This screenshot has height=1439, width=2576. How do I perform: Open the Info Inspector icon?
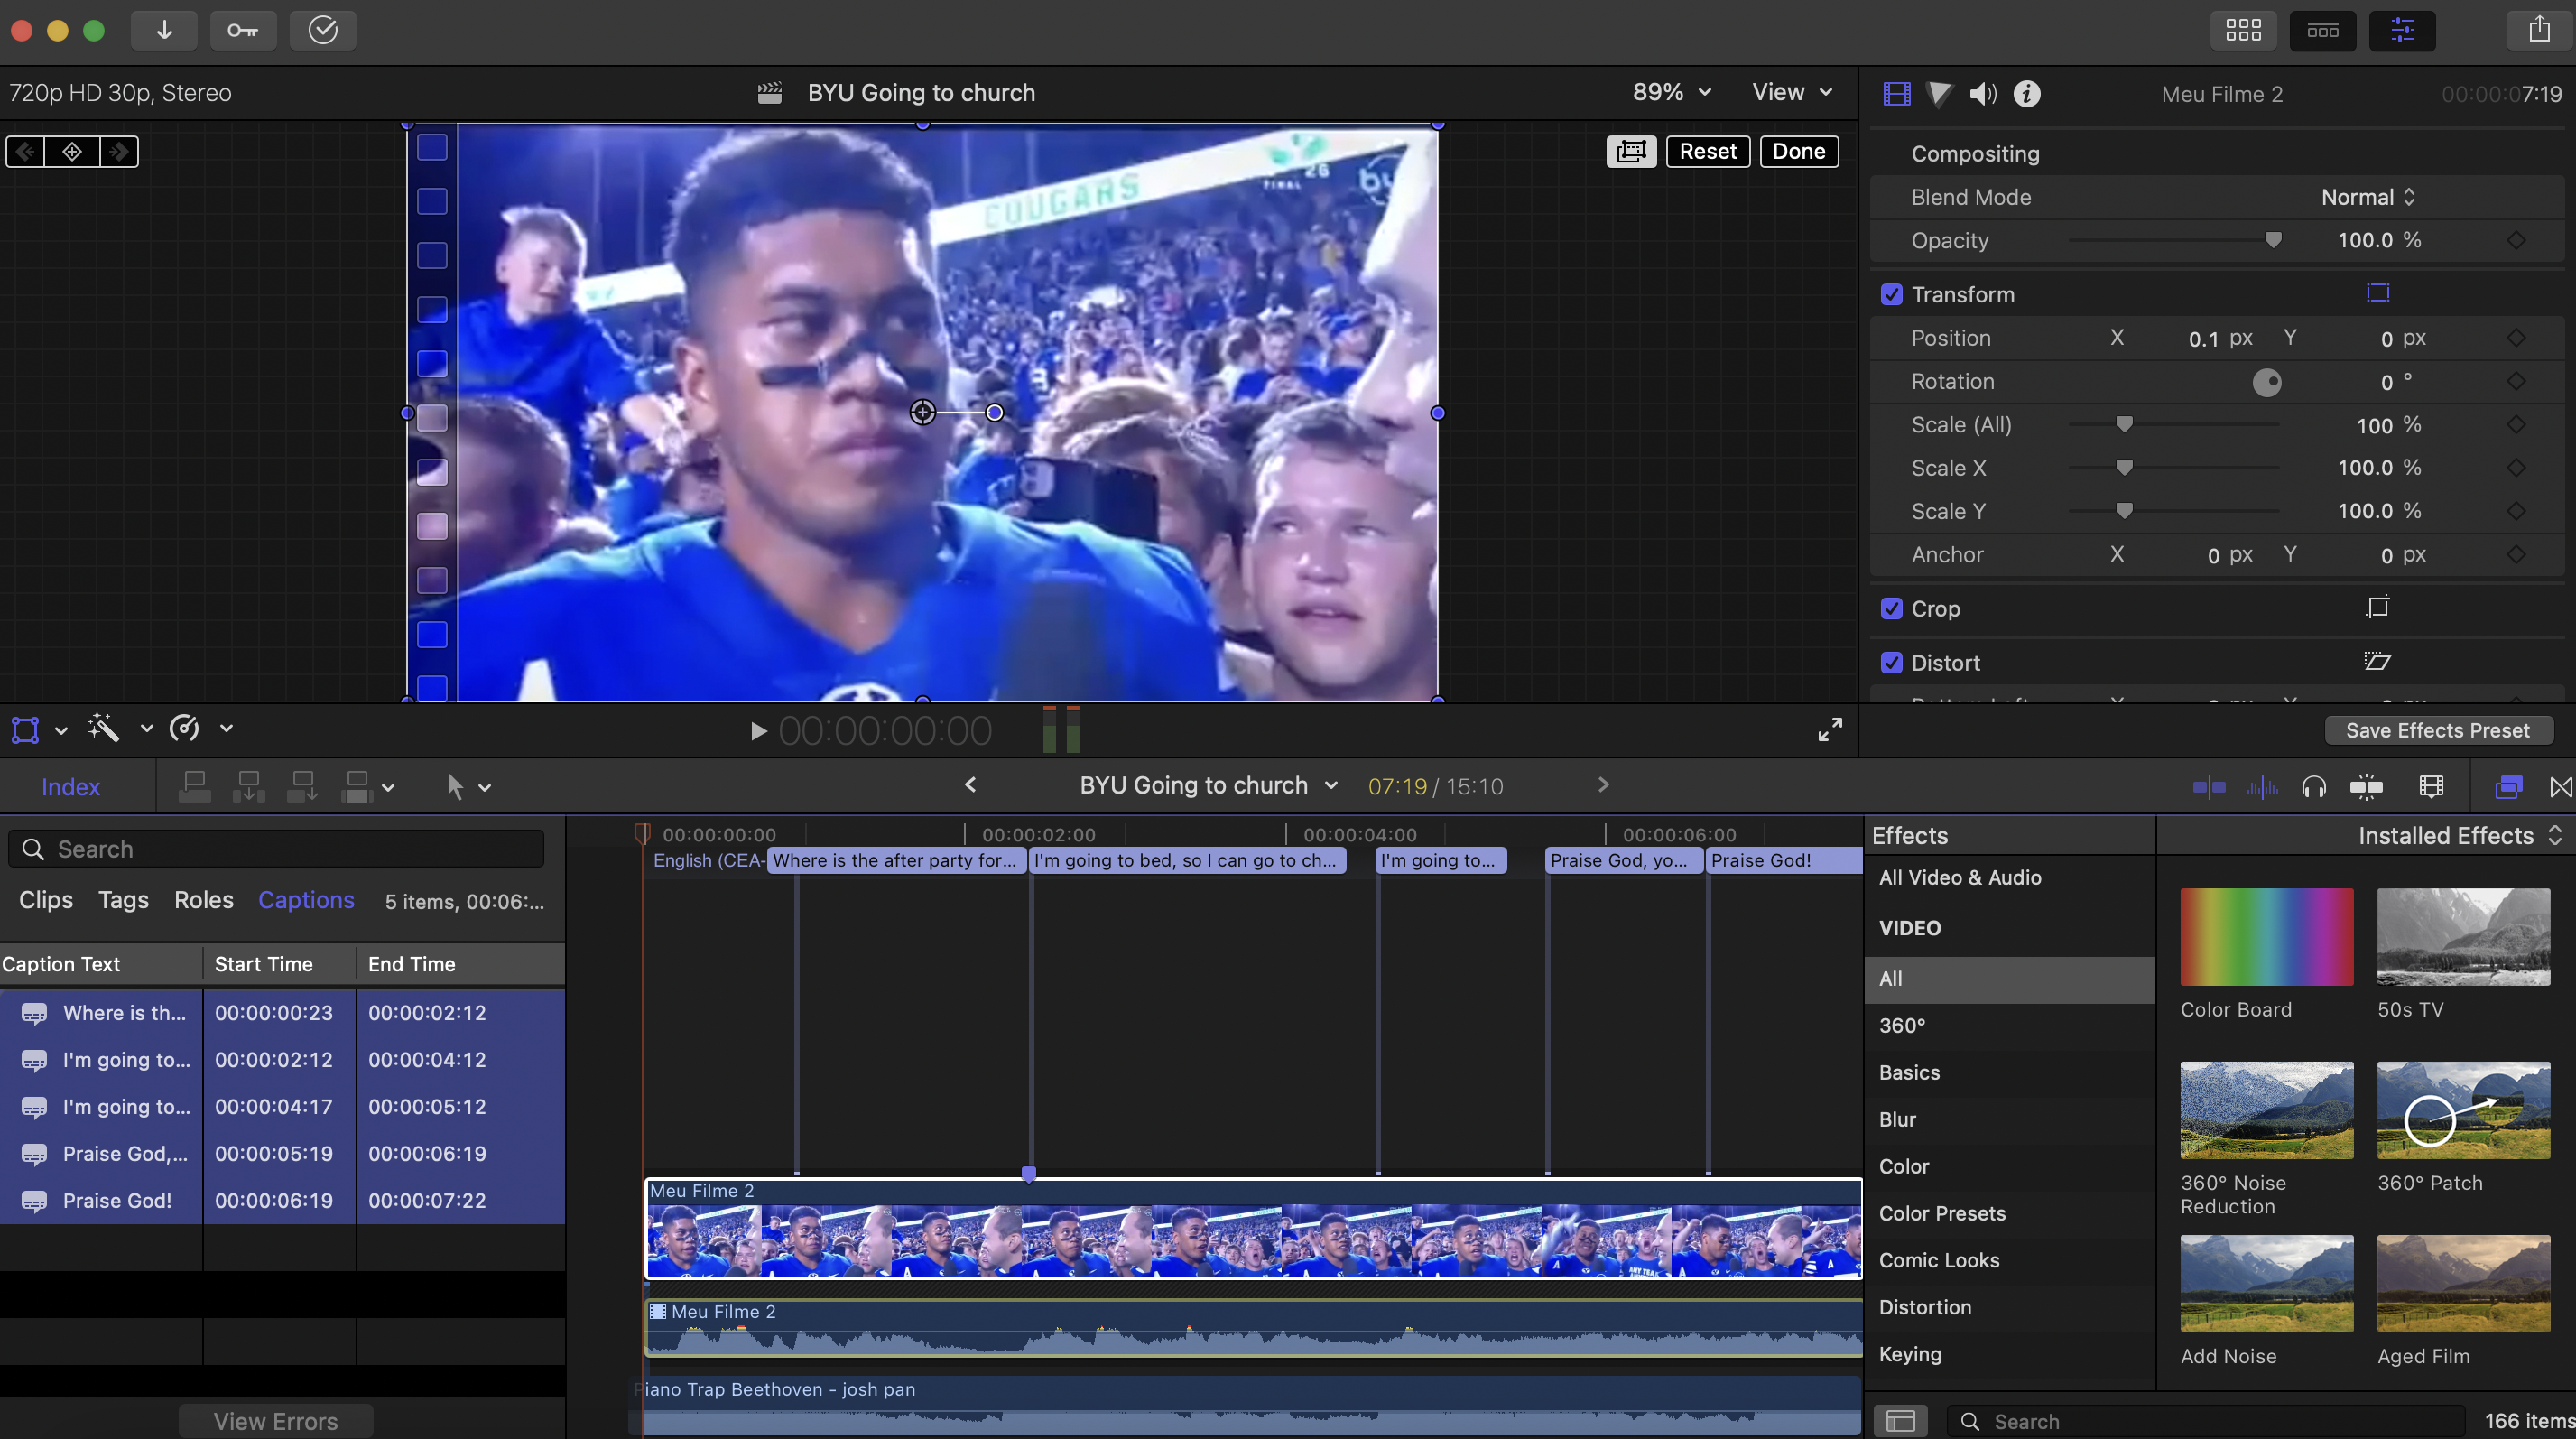point(2026,94)
